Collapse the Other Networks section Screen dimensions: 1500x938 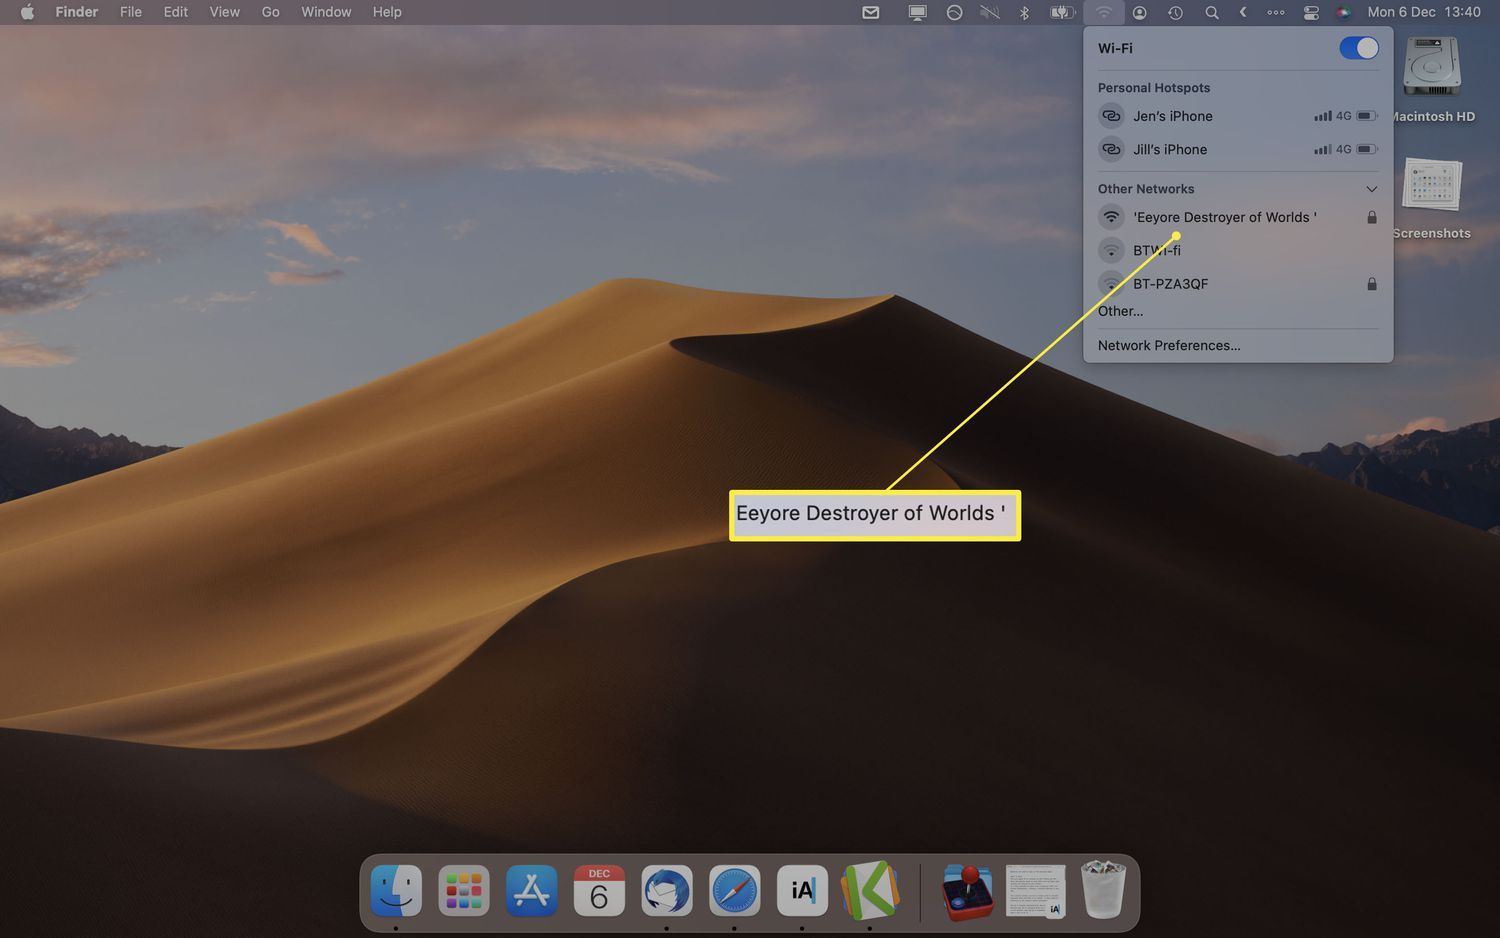click(x=1371, y=189)
